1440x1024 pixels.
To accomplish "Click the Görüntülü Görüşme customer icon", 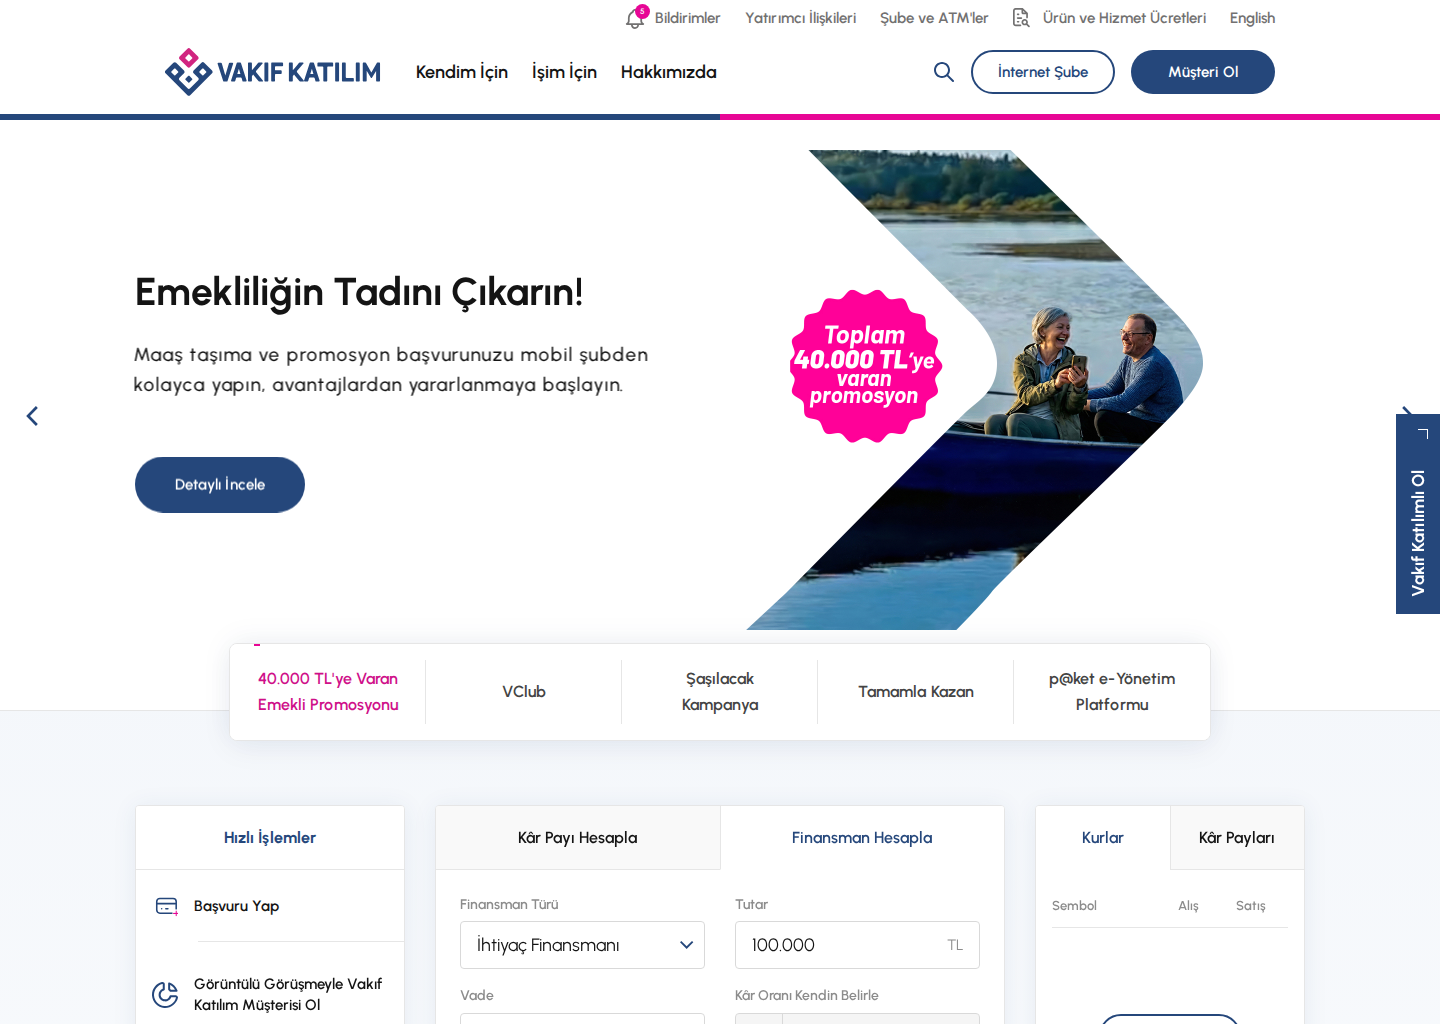I will click(165, 994).
